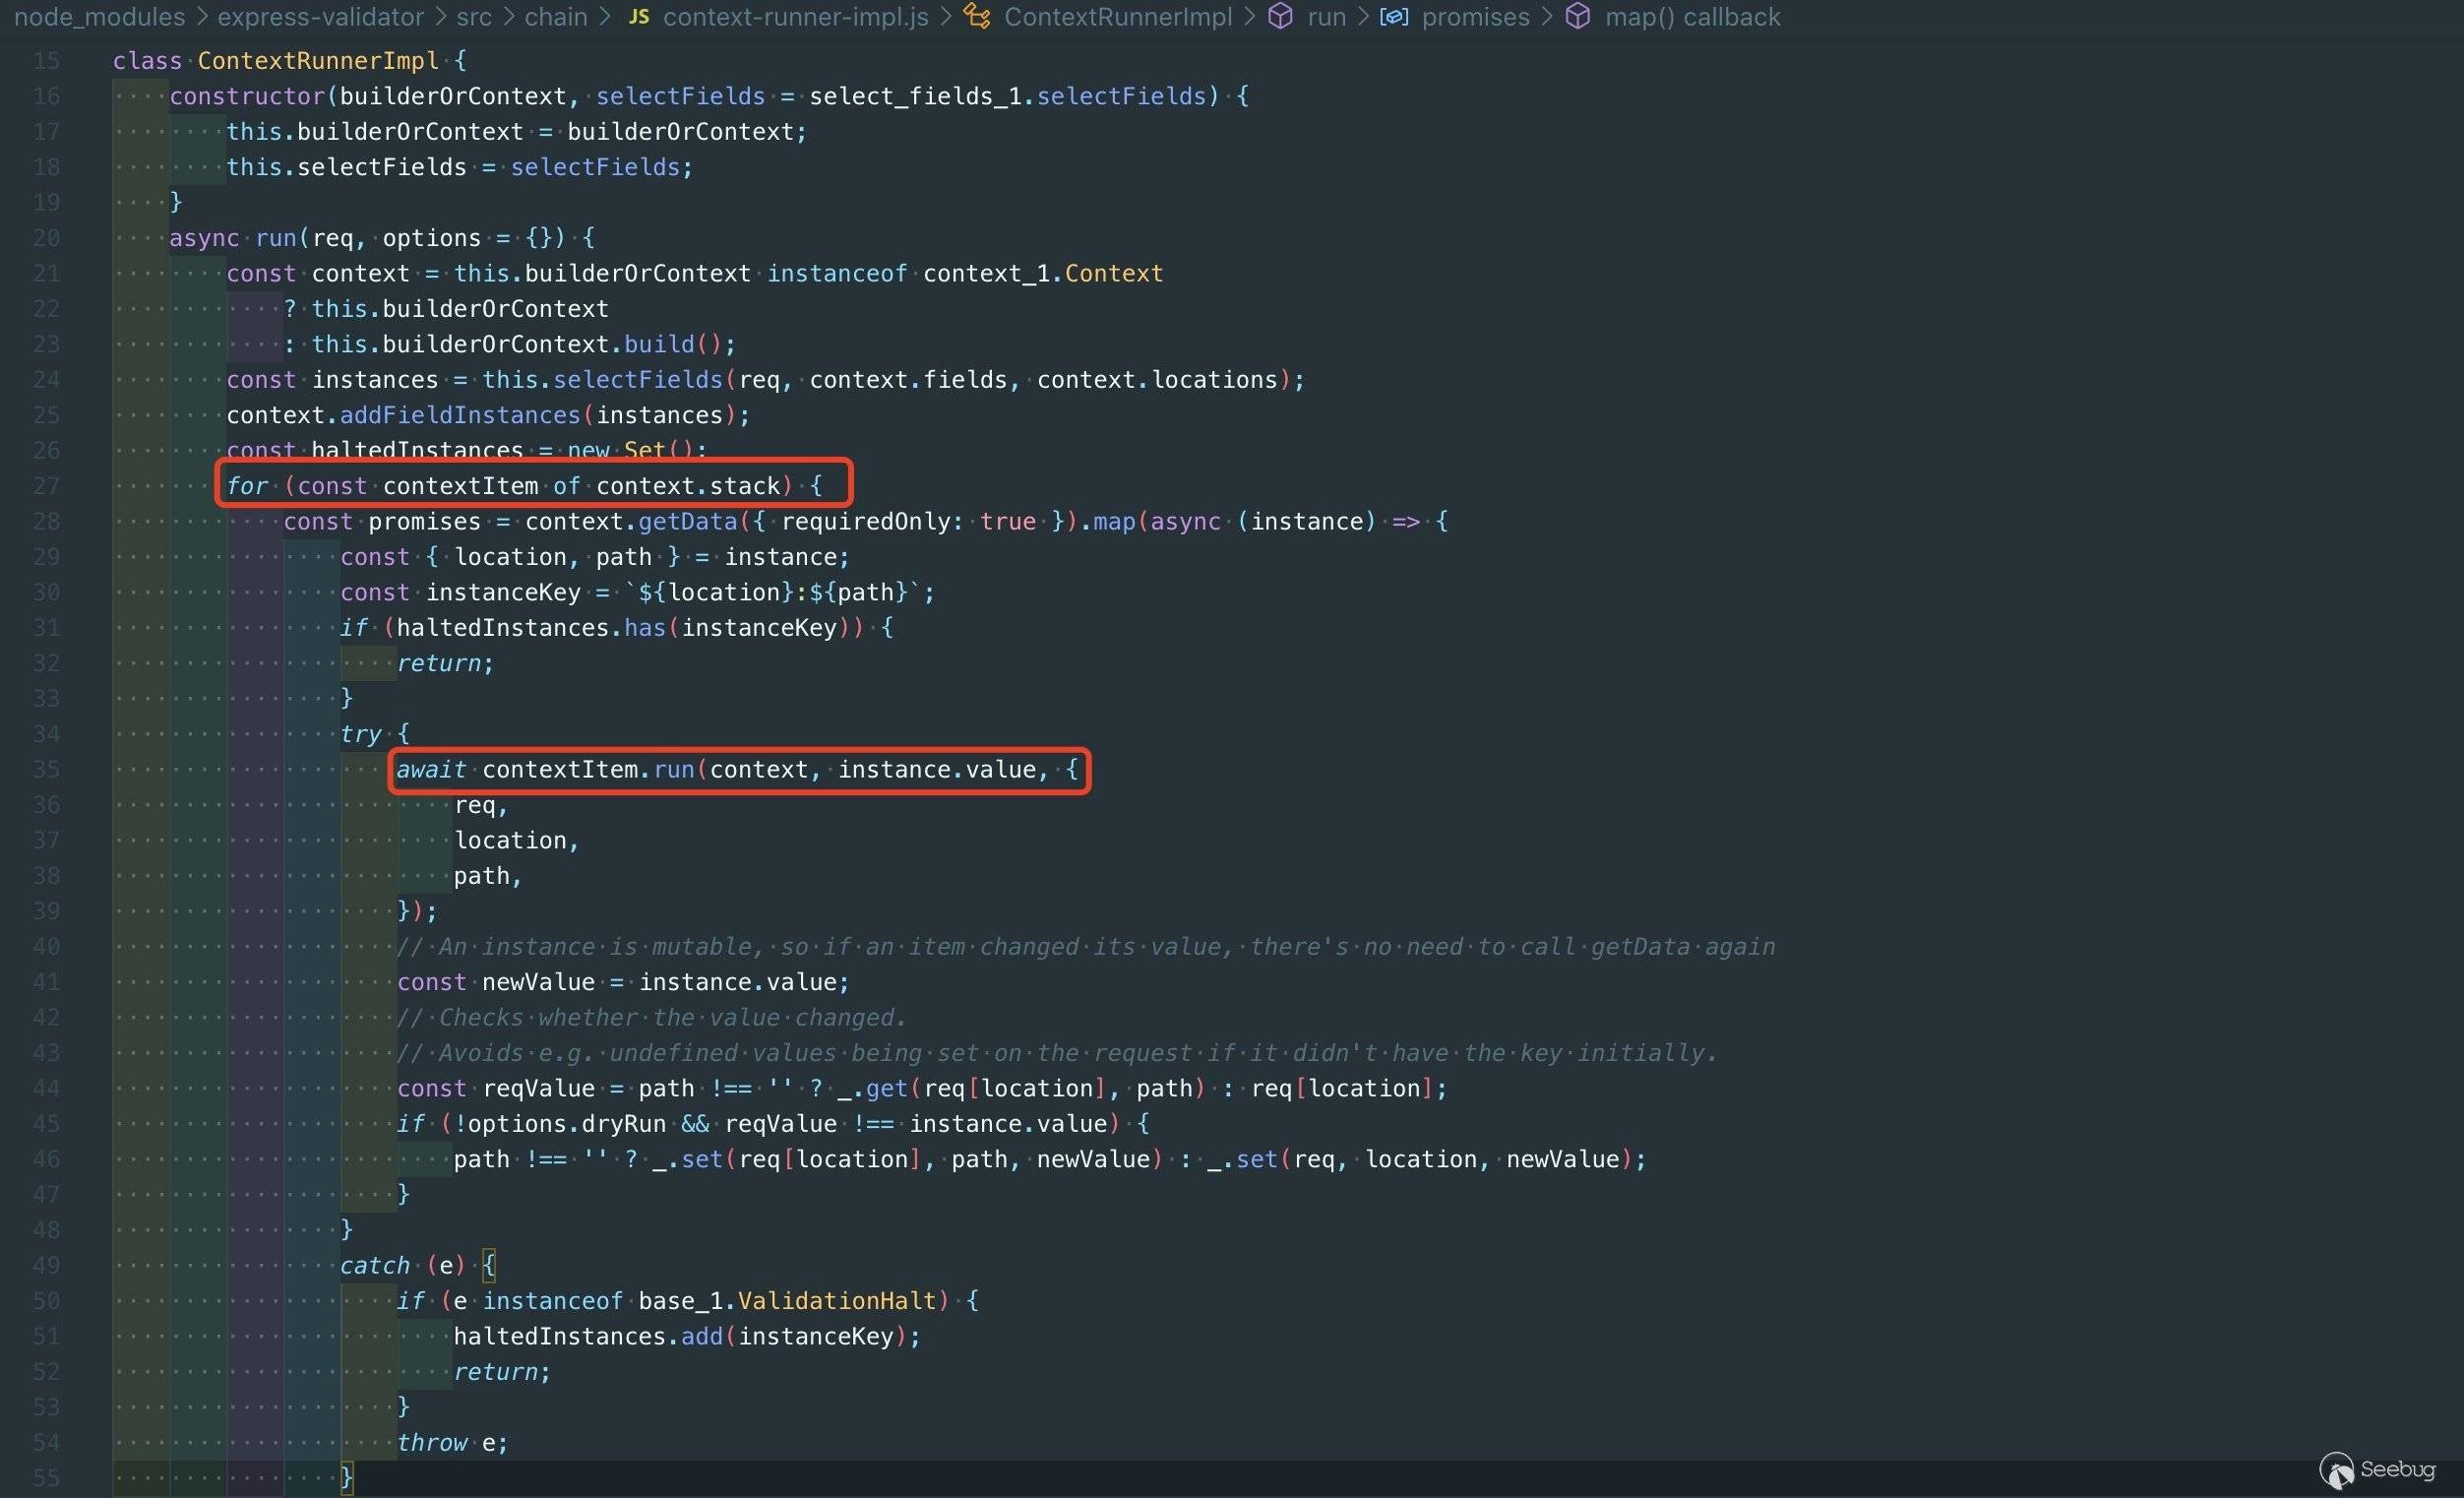Click line number 27 in the gutter
Image resolution: width=2464 pixels, height=1498 pixels.
(x=46, y=486)
